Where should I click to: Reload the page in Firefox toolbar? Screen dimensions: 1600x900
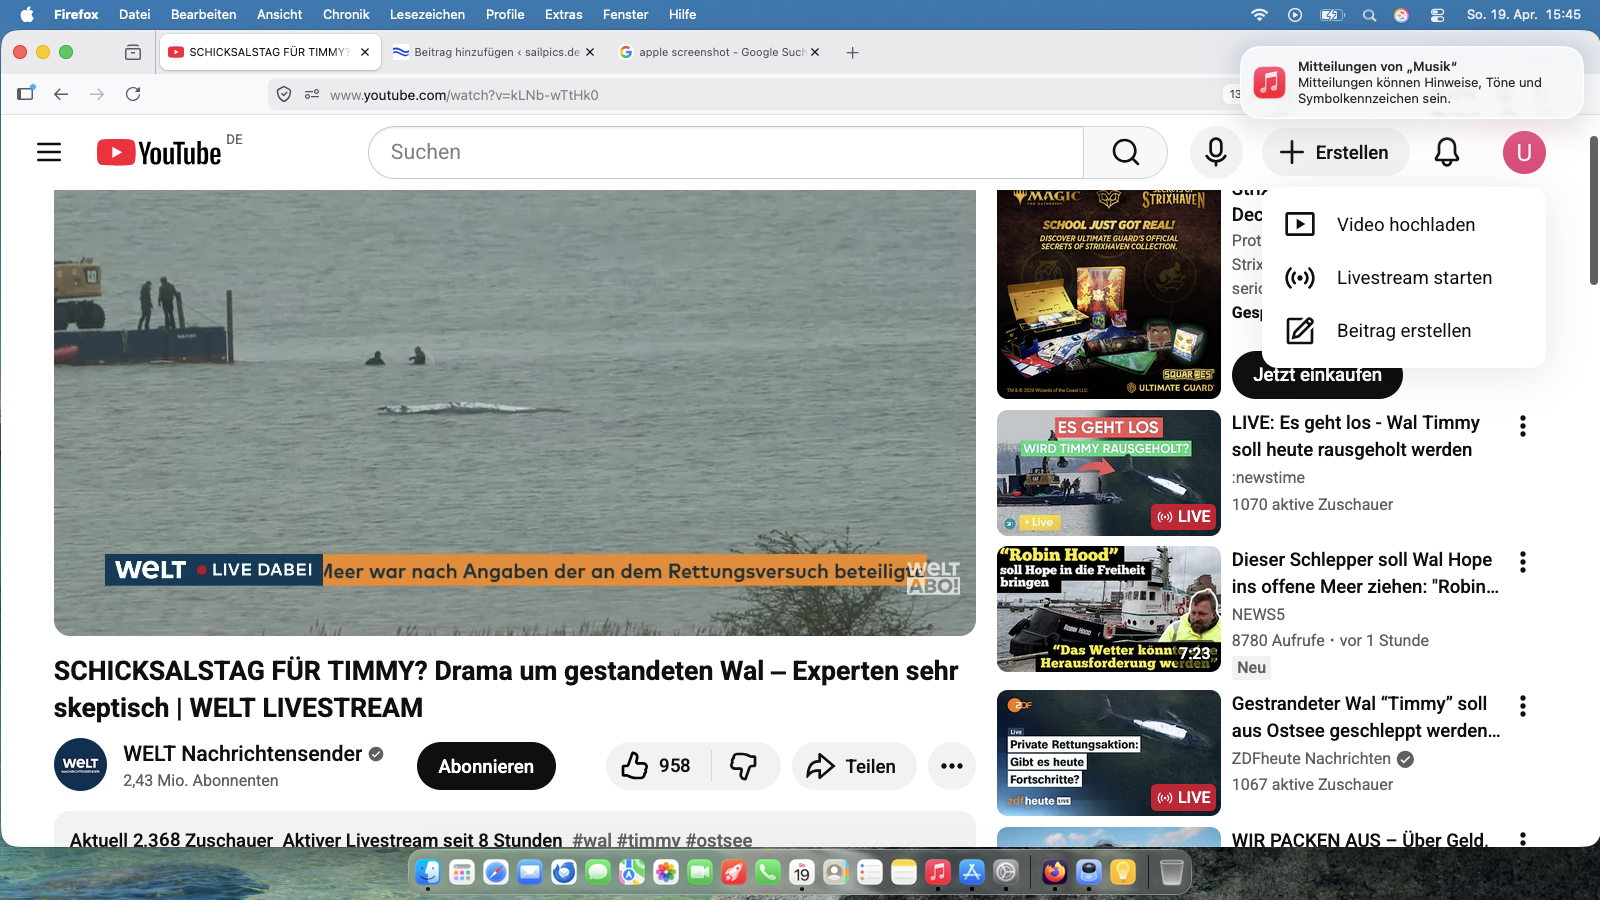pos(133,94)
